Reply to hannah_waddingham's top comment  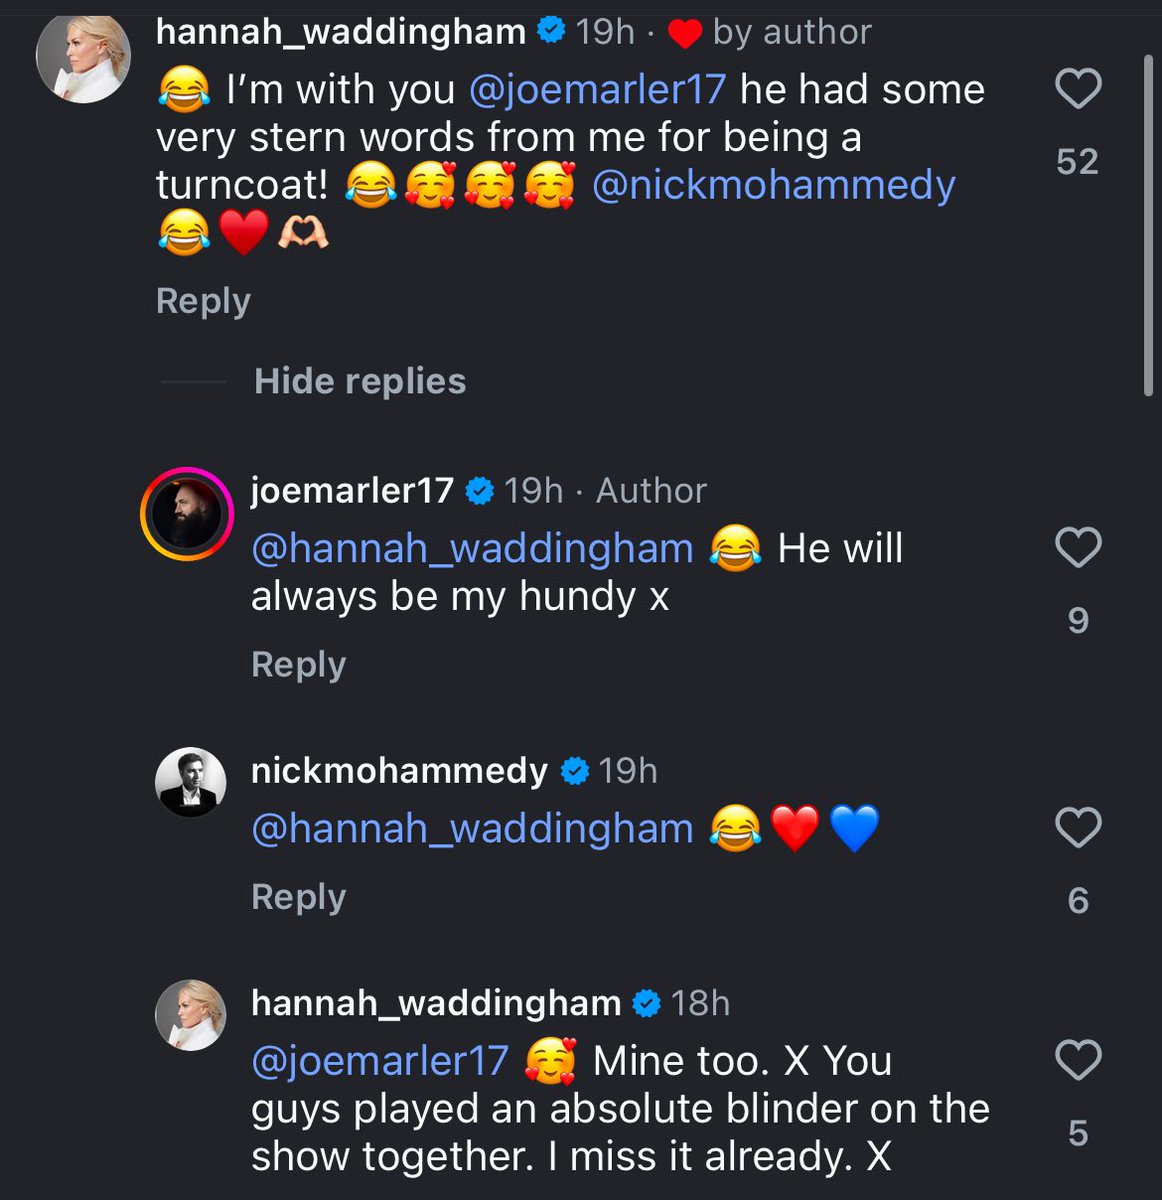coord(203,301)
